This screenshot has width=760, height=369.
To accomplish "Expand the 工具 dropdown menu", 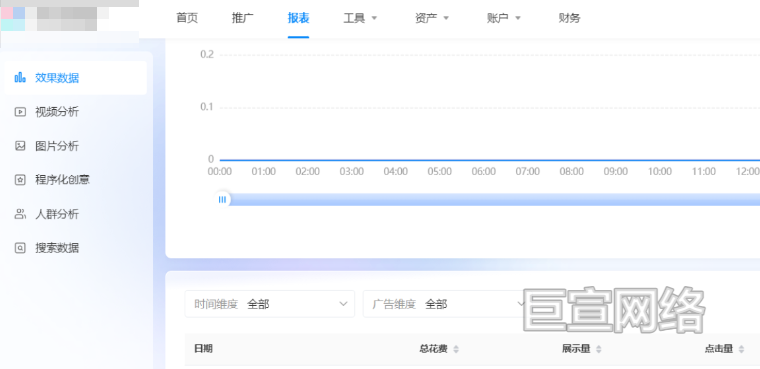I will pos(360,18).
